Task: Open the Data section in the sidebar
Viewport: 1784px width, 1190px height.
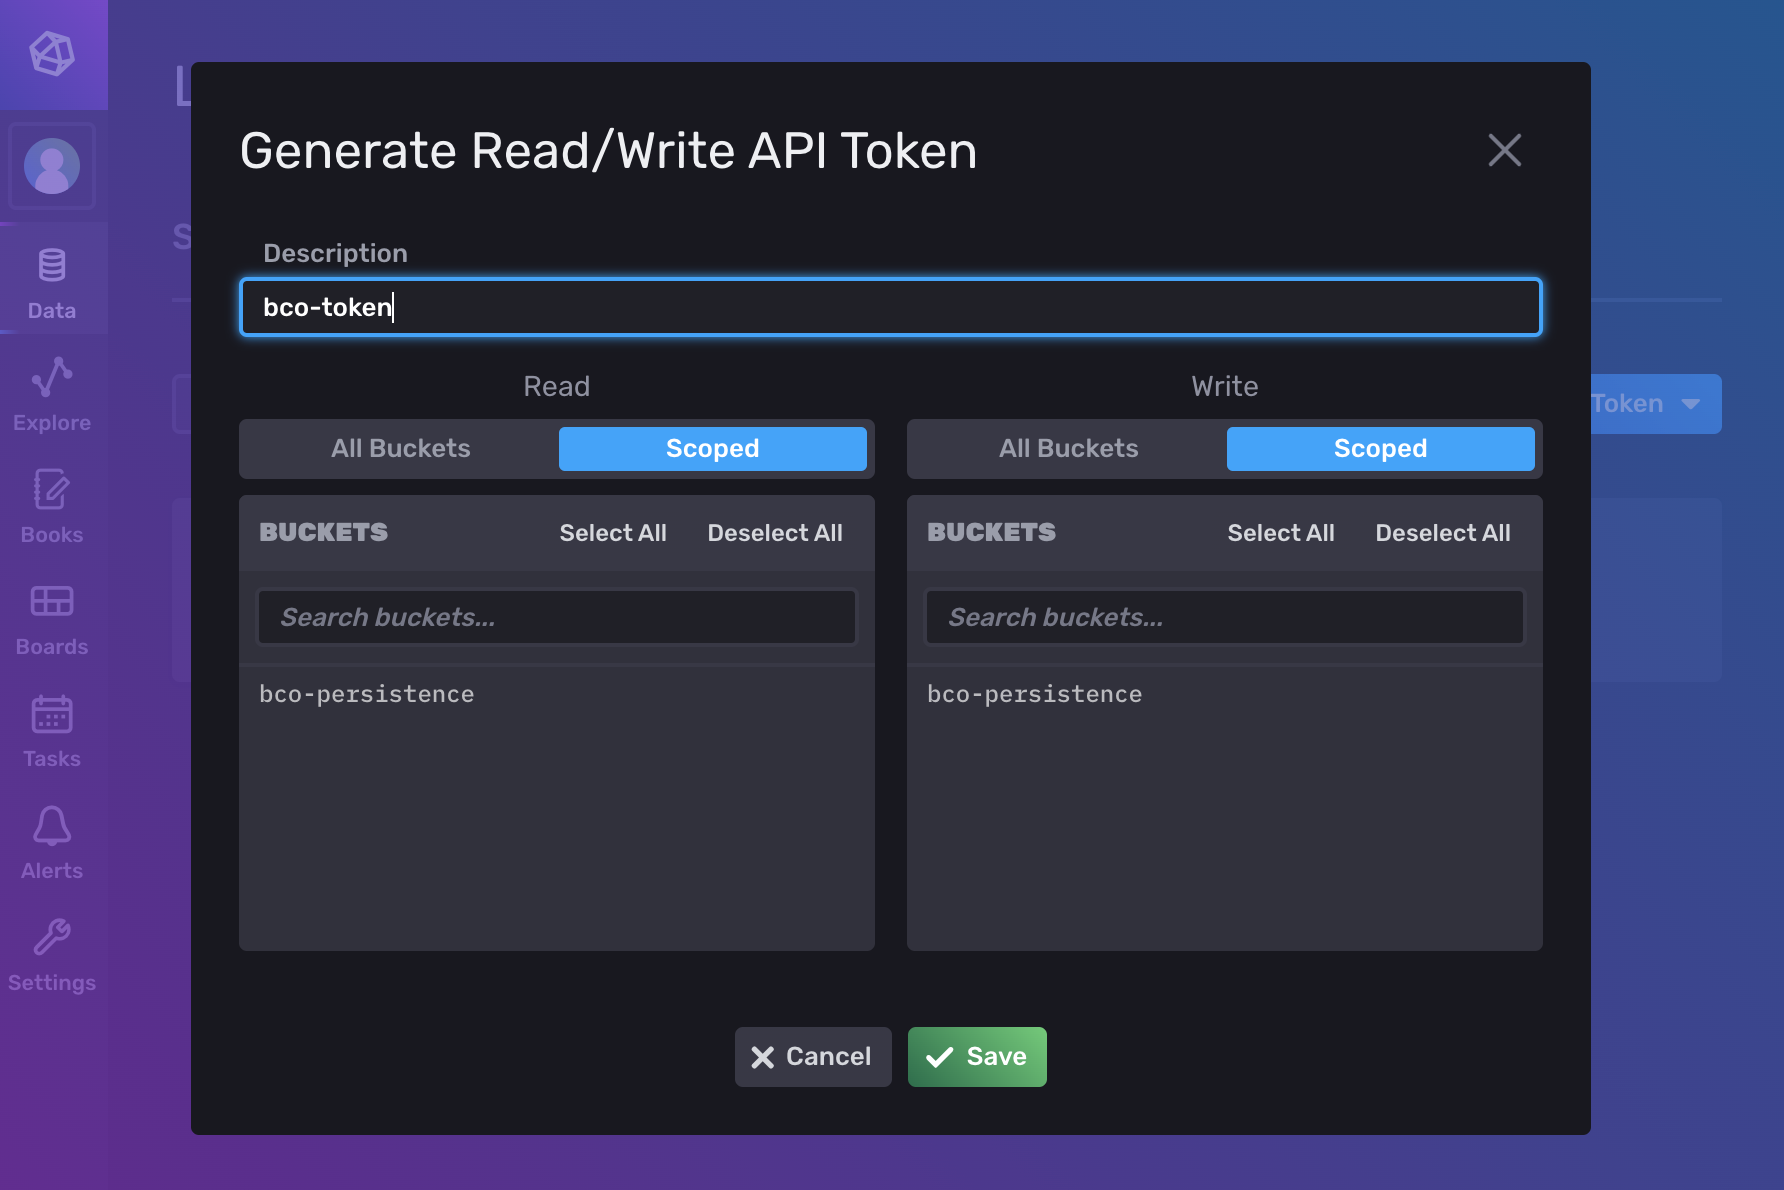Action: (52, 283)
